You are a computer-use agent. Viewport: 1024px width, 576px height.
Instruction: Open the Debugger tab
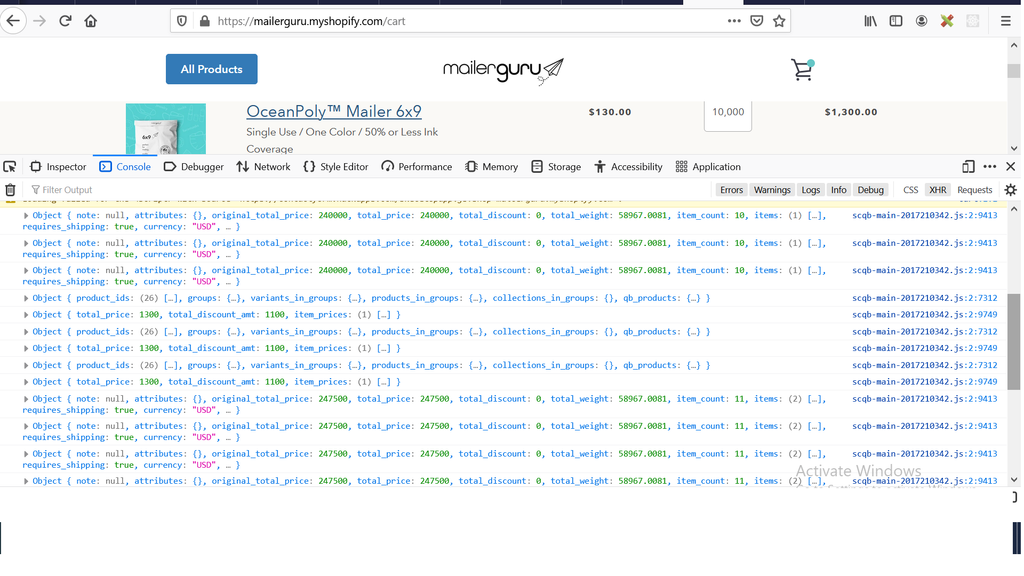click(193, 167)
